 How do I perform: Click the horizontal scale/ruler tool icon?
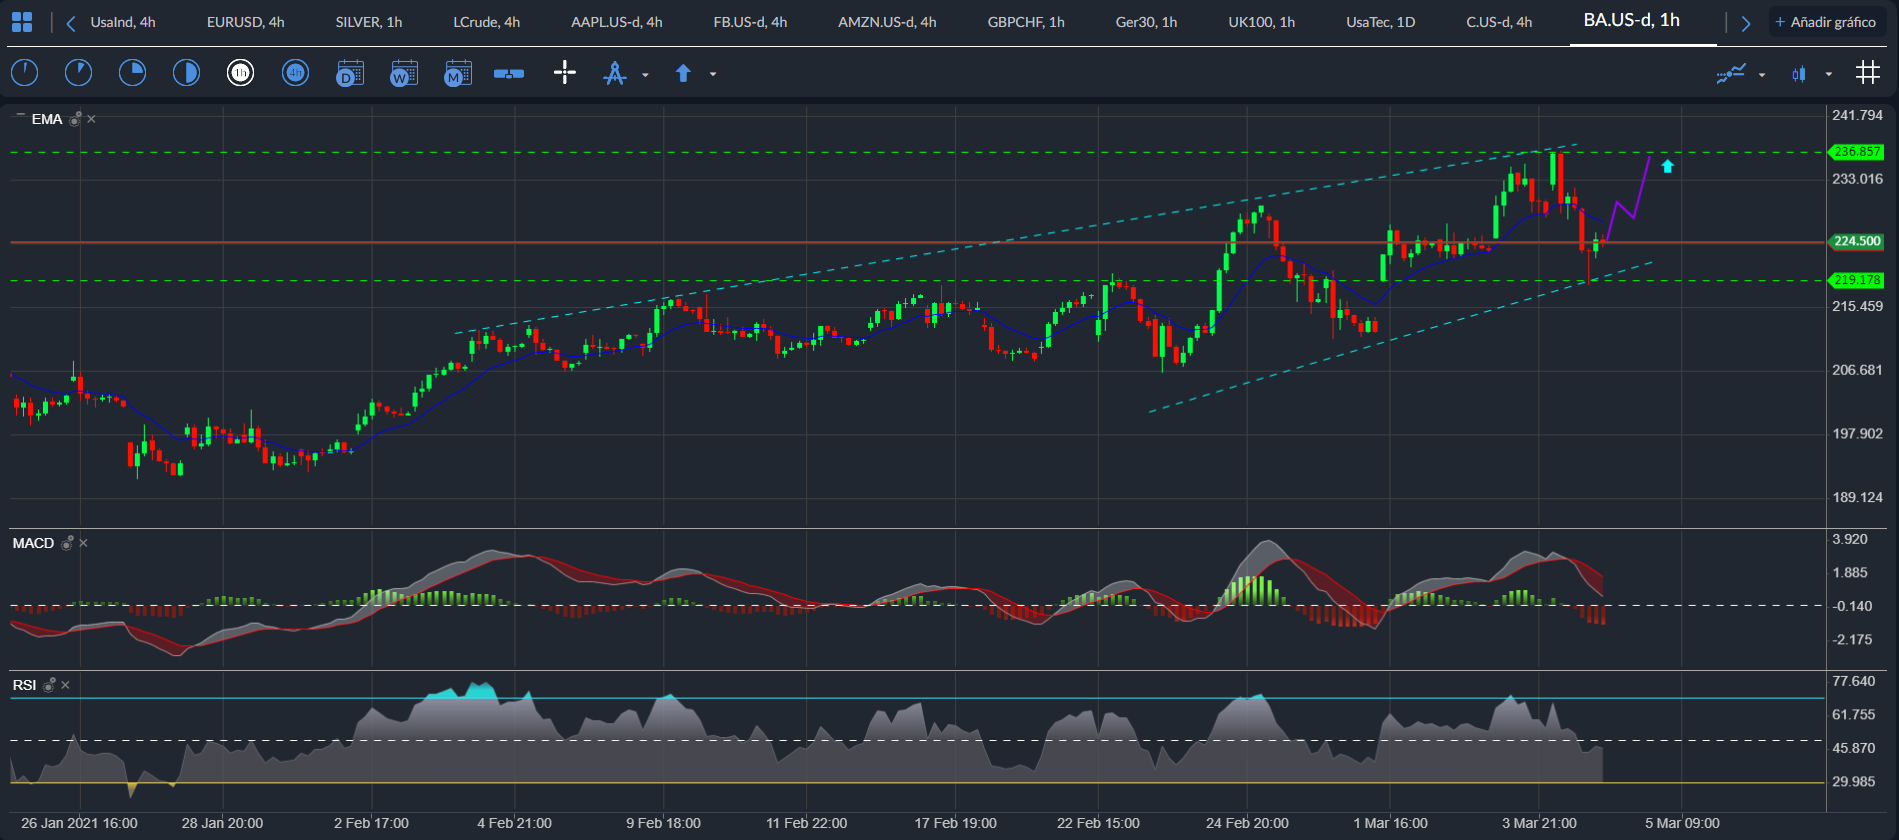point(509,73)
